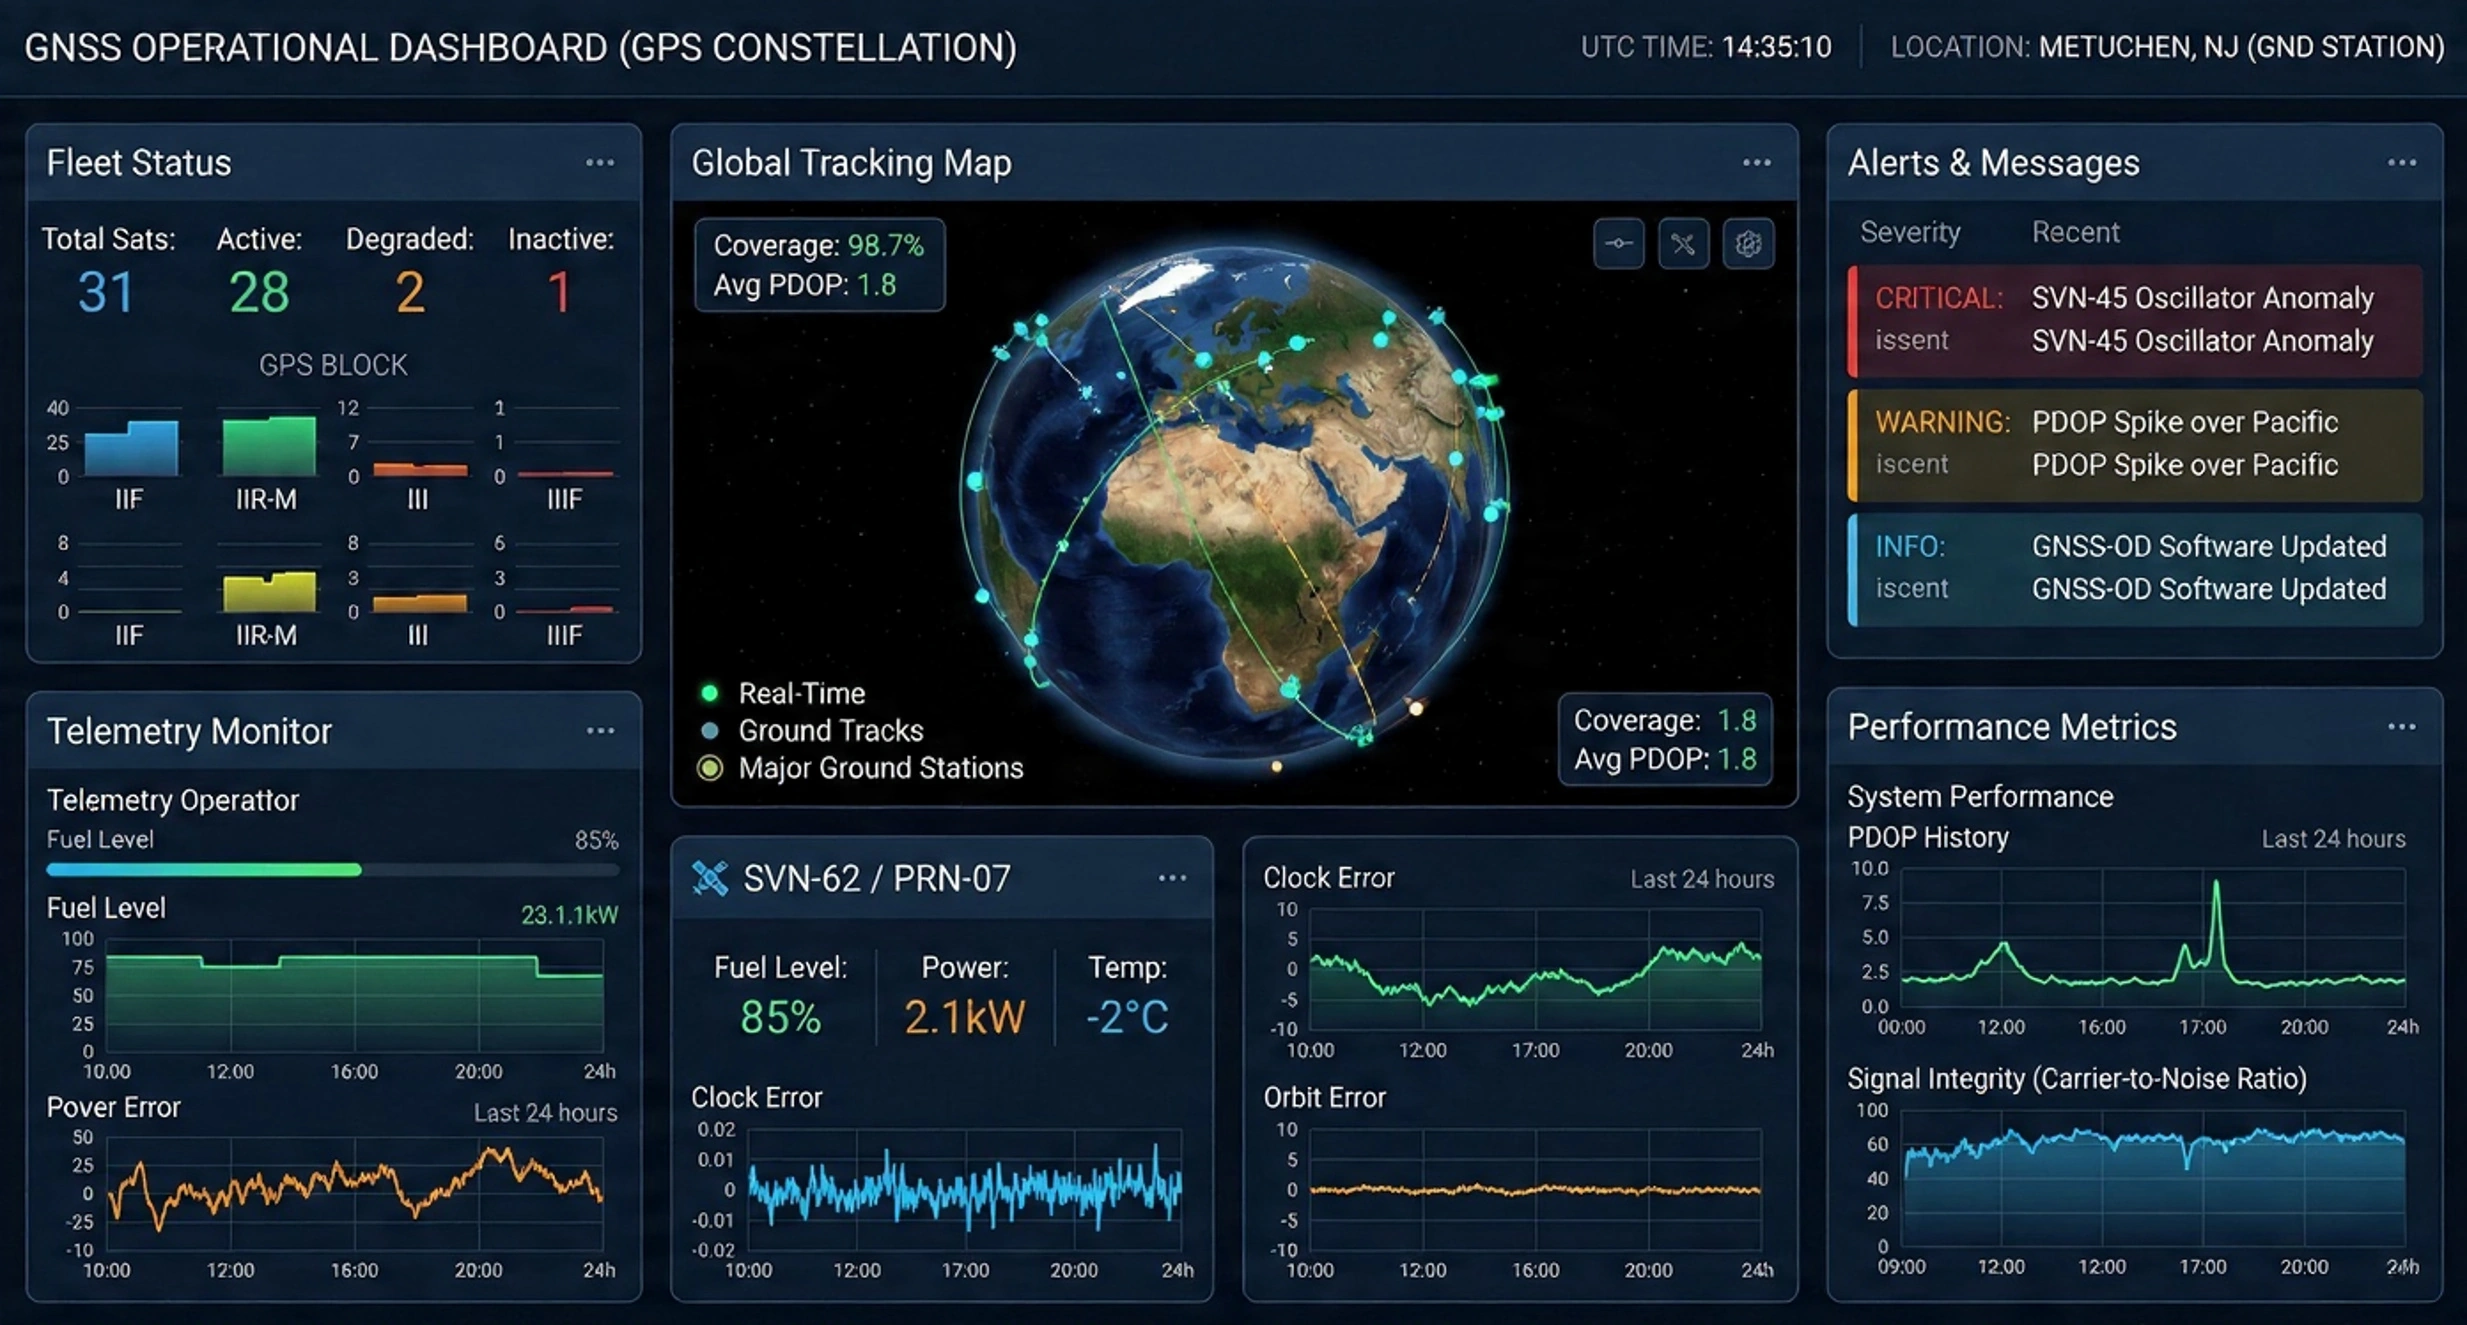Open the map settings gear icon
2467x1325 pixels.
(1747, 244)
